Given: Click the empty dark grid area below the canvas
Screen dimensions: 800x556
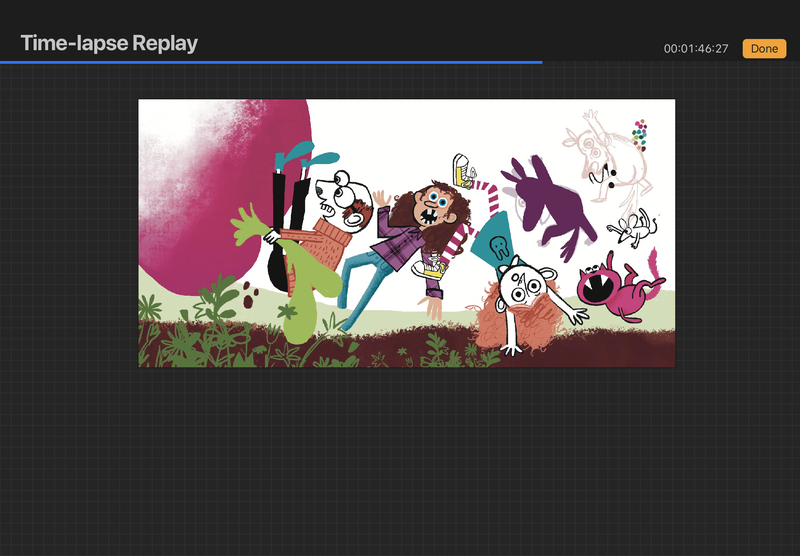Looking at the screenshot, I should [400, 460].
